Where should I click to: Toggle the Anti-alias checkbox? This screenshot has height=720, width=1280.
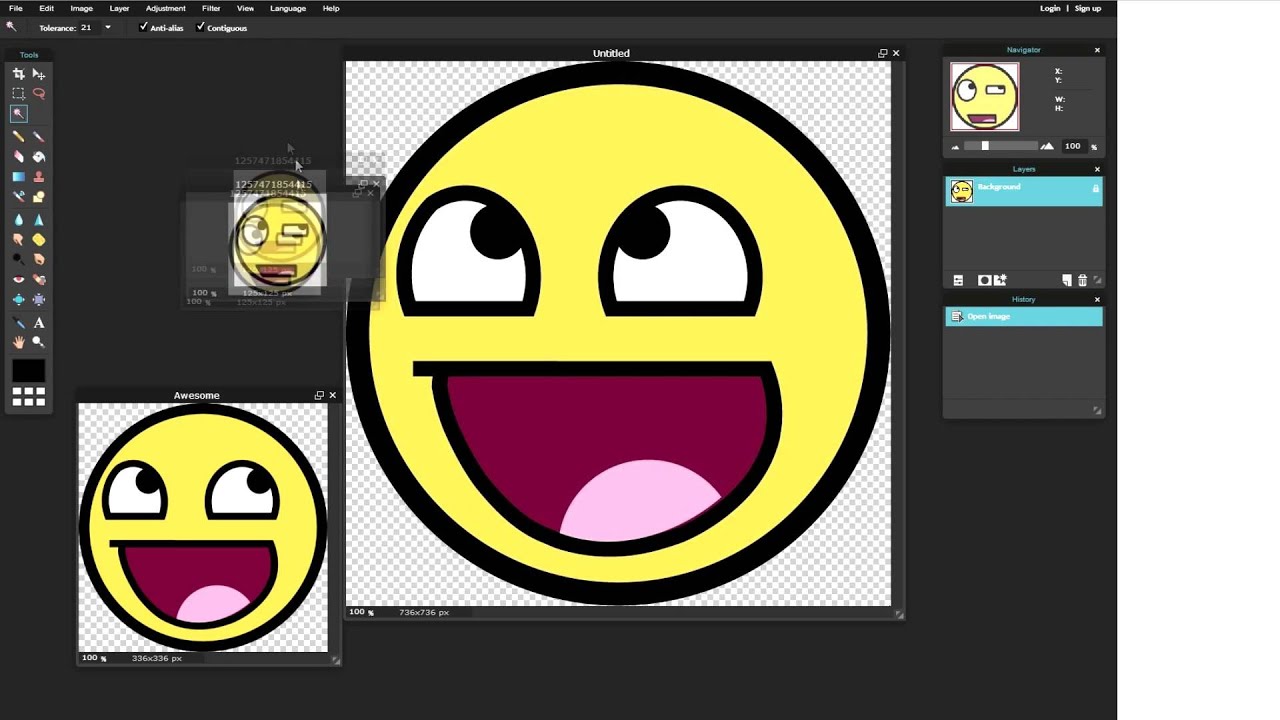144,28
